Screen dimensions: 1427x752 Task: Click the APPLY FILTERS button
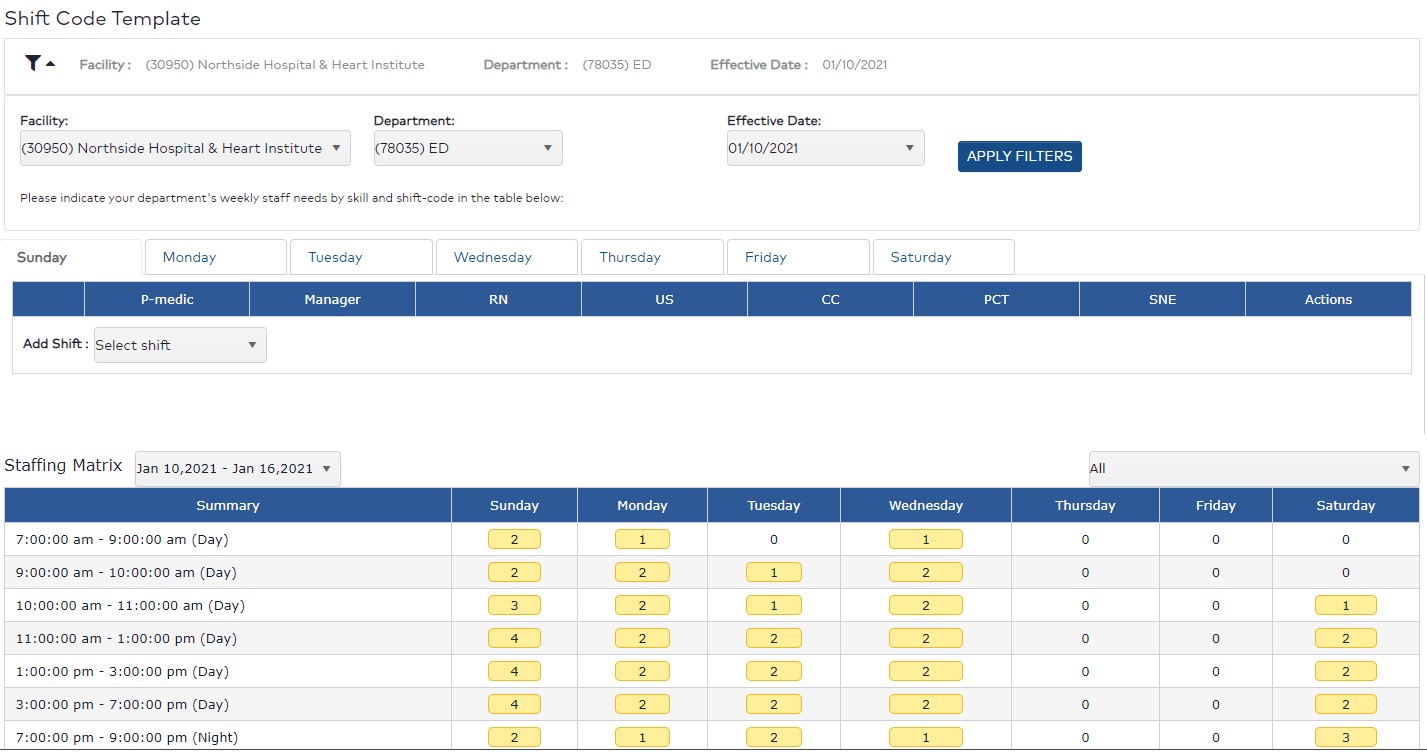point(1018,156)
